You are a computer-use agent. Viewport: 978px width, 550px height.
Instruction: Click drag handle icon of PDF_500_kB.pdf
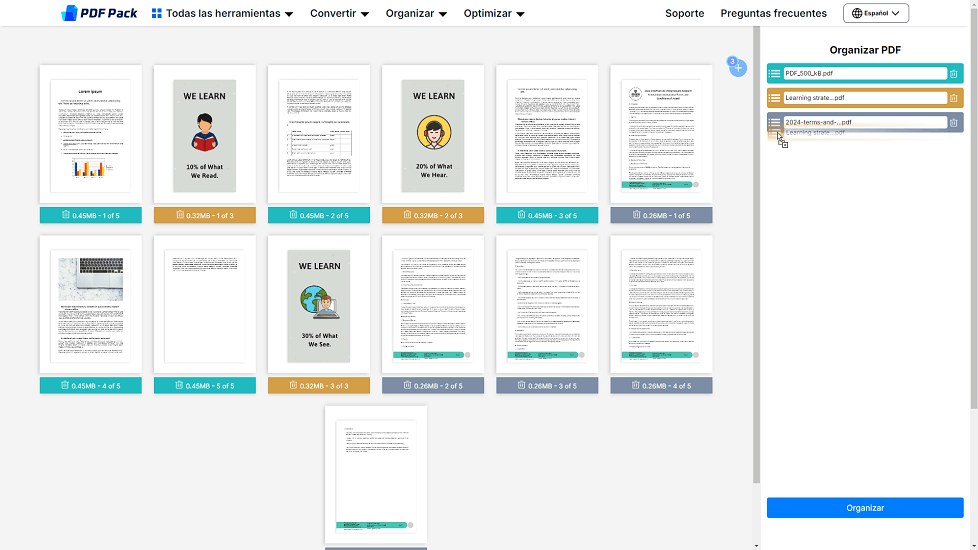point(775,73)
